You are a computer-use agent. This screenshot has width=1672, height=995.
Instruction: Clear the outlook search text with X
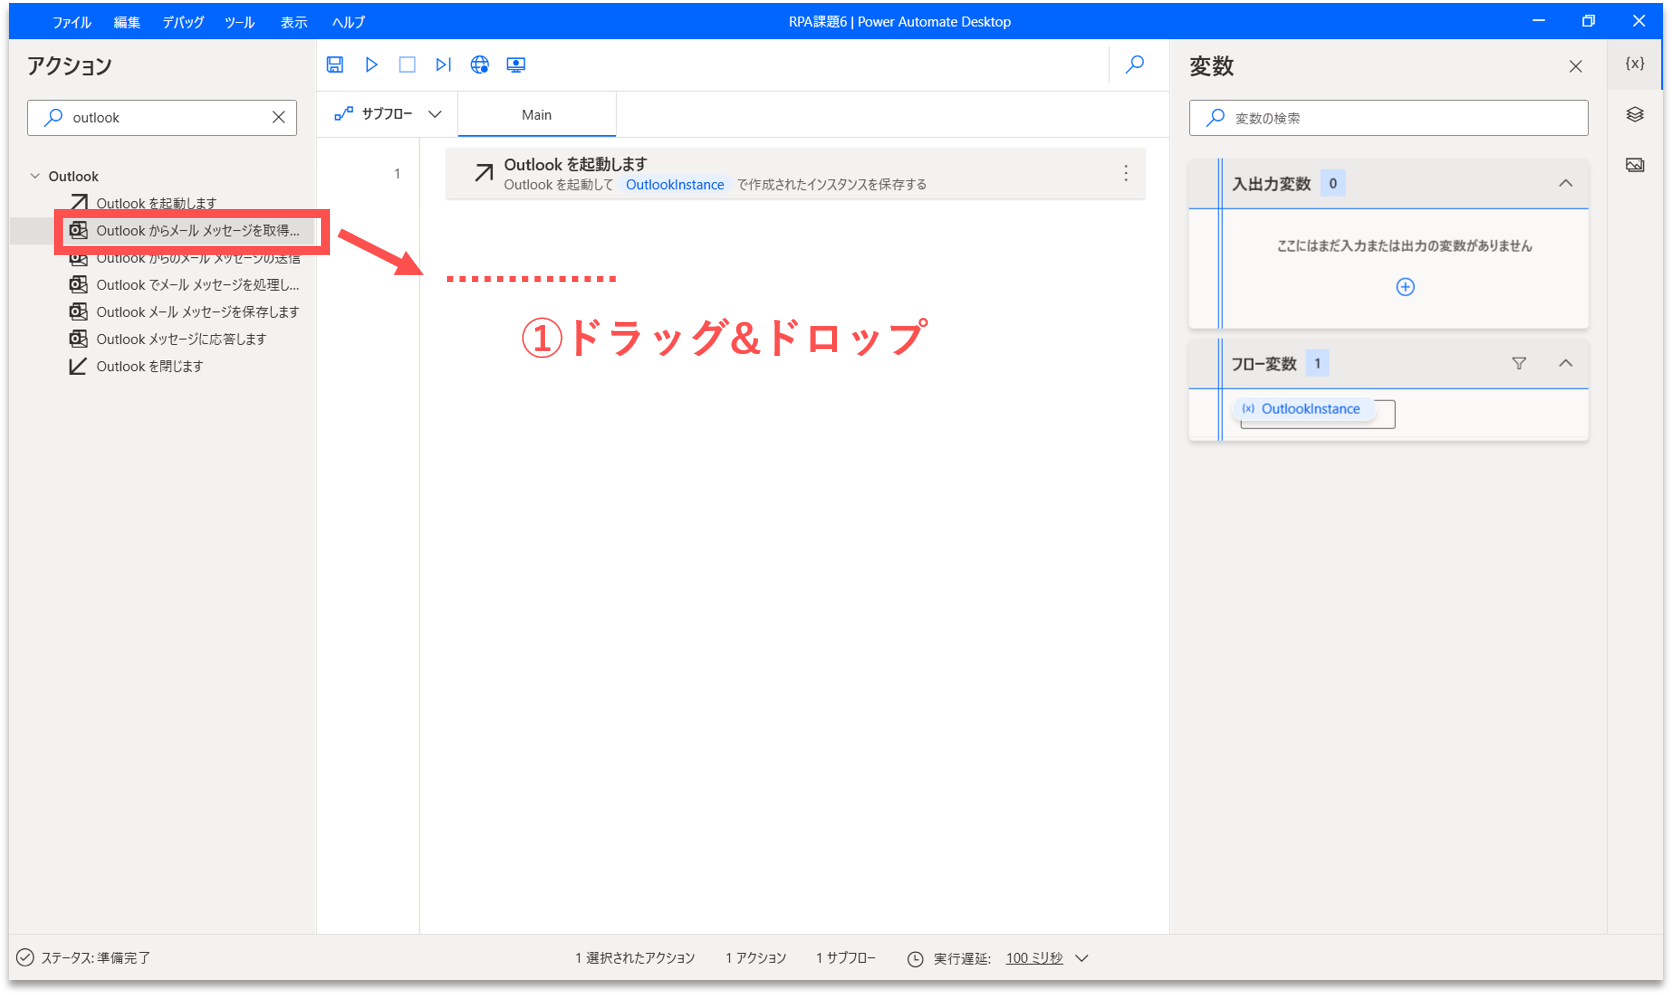[x=278, y=118]
